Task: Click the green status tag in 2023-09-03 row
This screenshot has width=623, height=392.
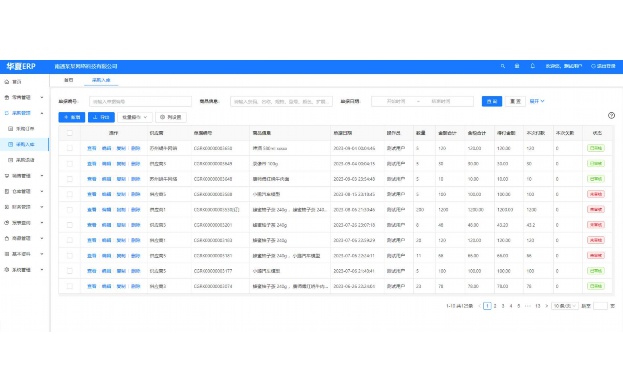Action: tap(596, 179)
